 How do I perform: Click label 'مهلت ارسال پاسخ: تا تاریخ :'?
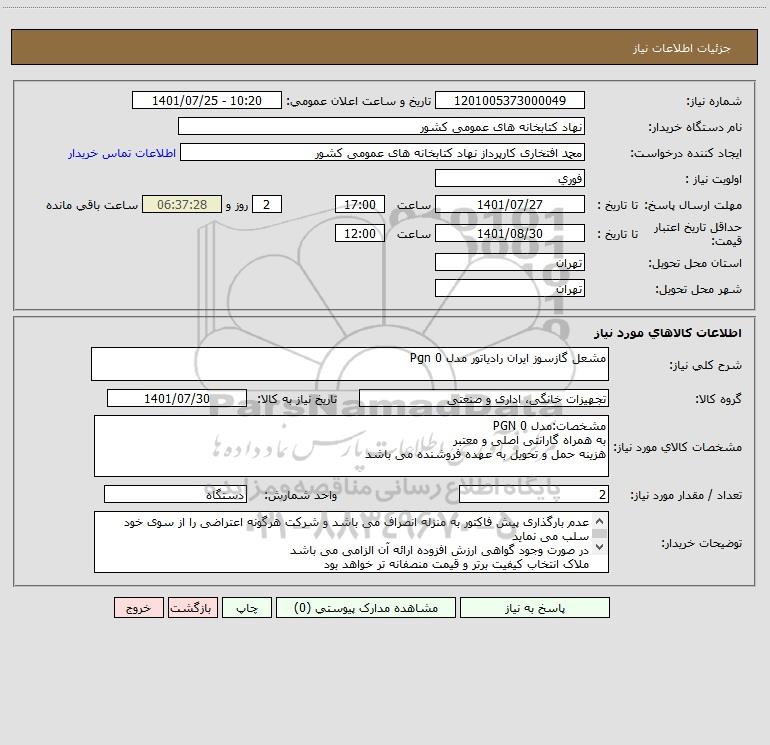coord(670,205)
